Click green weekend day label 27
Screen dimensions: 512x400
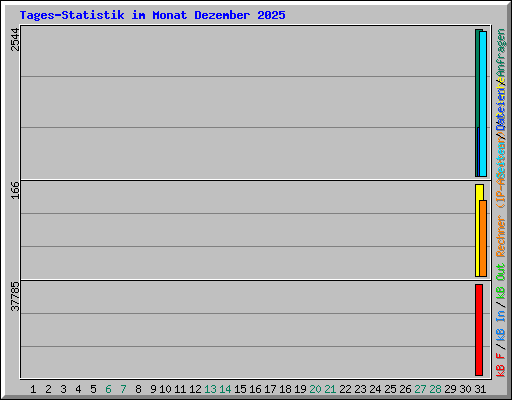click(x=420, y=389)
